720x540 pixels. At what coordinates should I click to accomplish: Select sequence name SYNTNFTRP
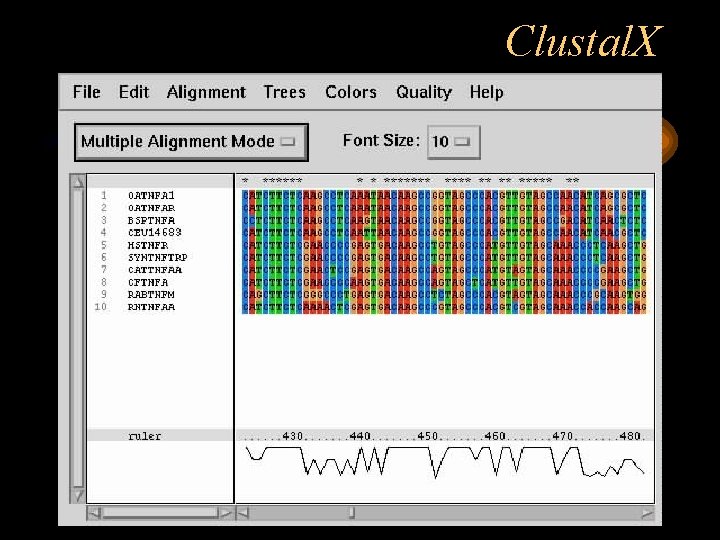coord(158,257)
